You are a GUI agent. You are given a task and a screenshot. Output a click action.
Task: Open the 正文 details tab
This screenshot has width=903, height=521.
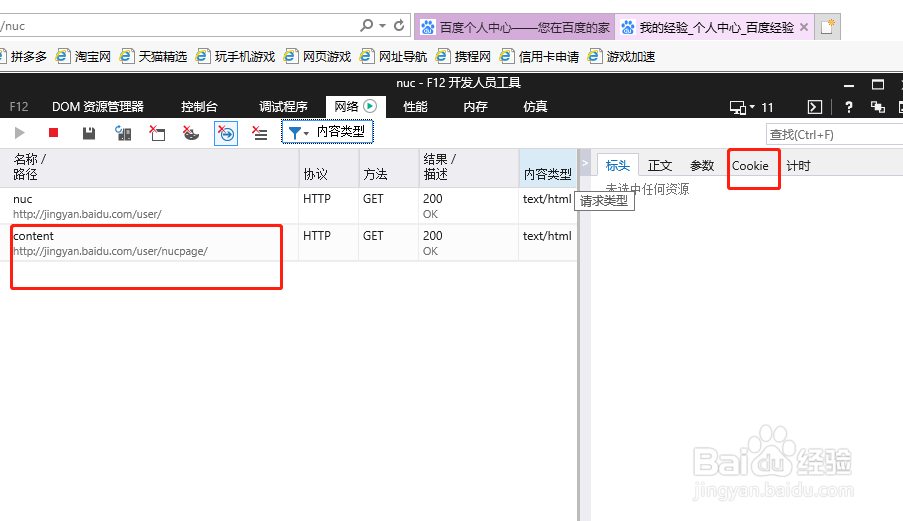click(660, 166)
